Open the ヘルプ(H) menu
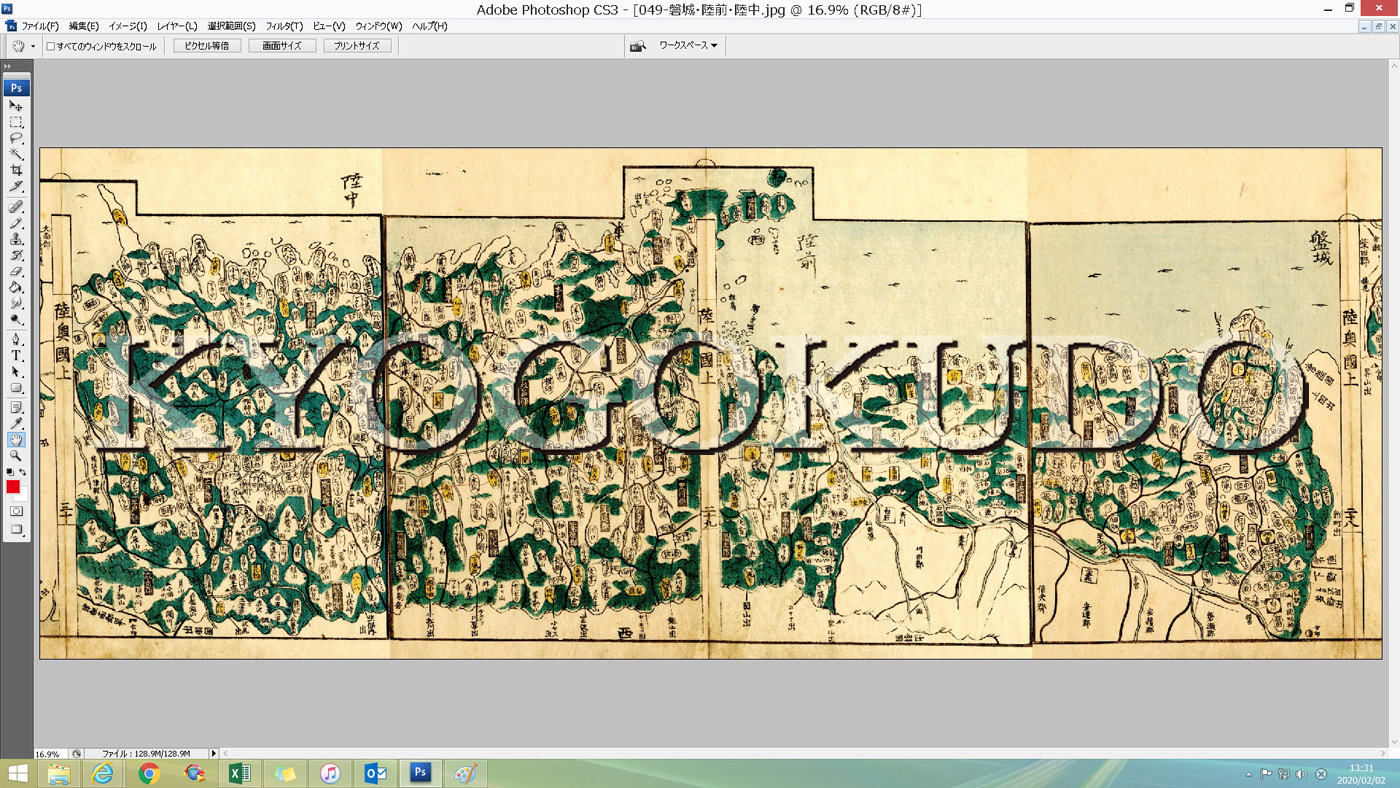The image size is (1400, 788). [430, 26]
